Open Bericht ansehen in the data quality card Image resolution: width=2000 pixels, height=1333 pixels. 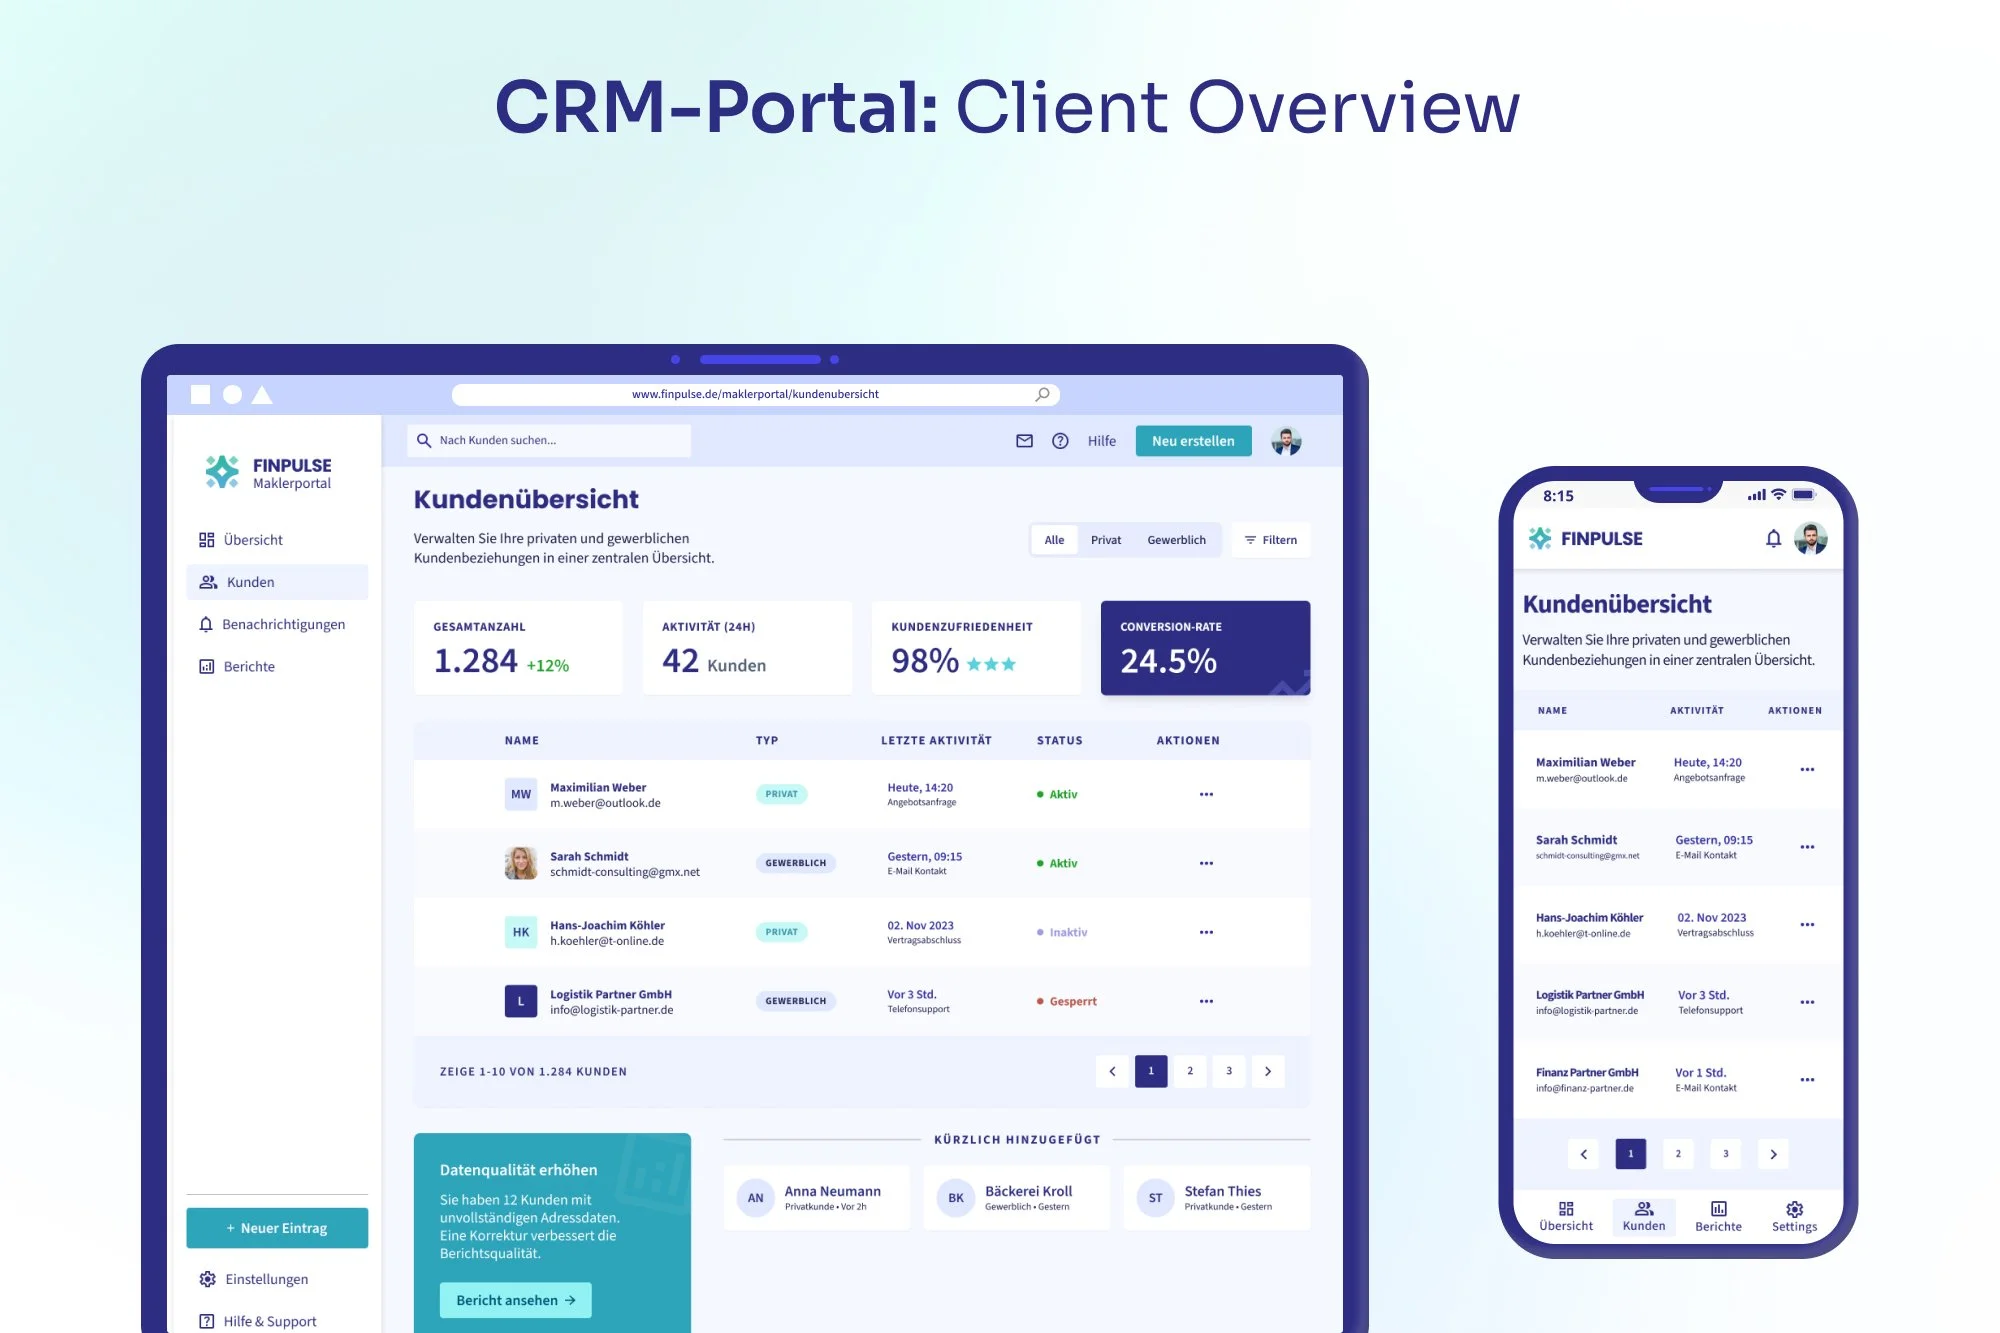(x=515, y=1300)
